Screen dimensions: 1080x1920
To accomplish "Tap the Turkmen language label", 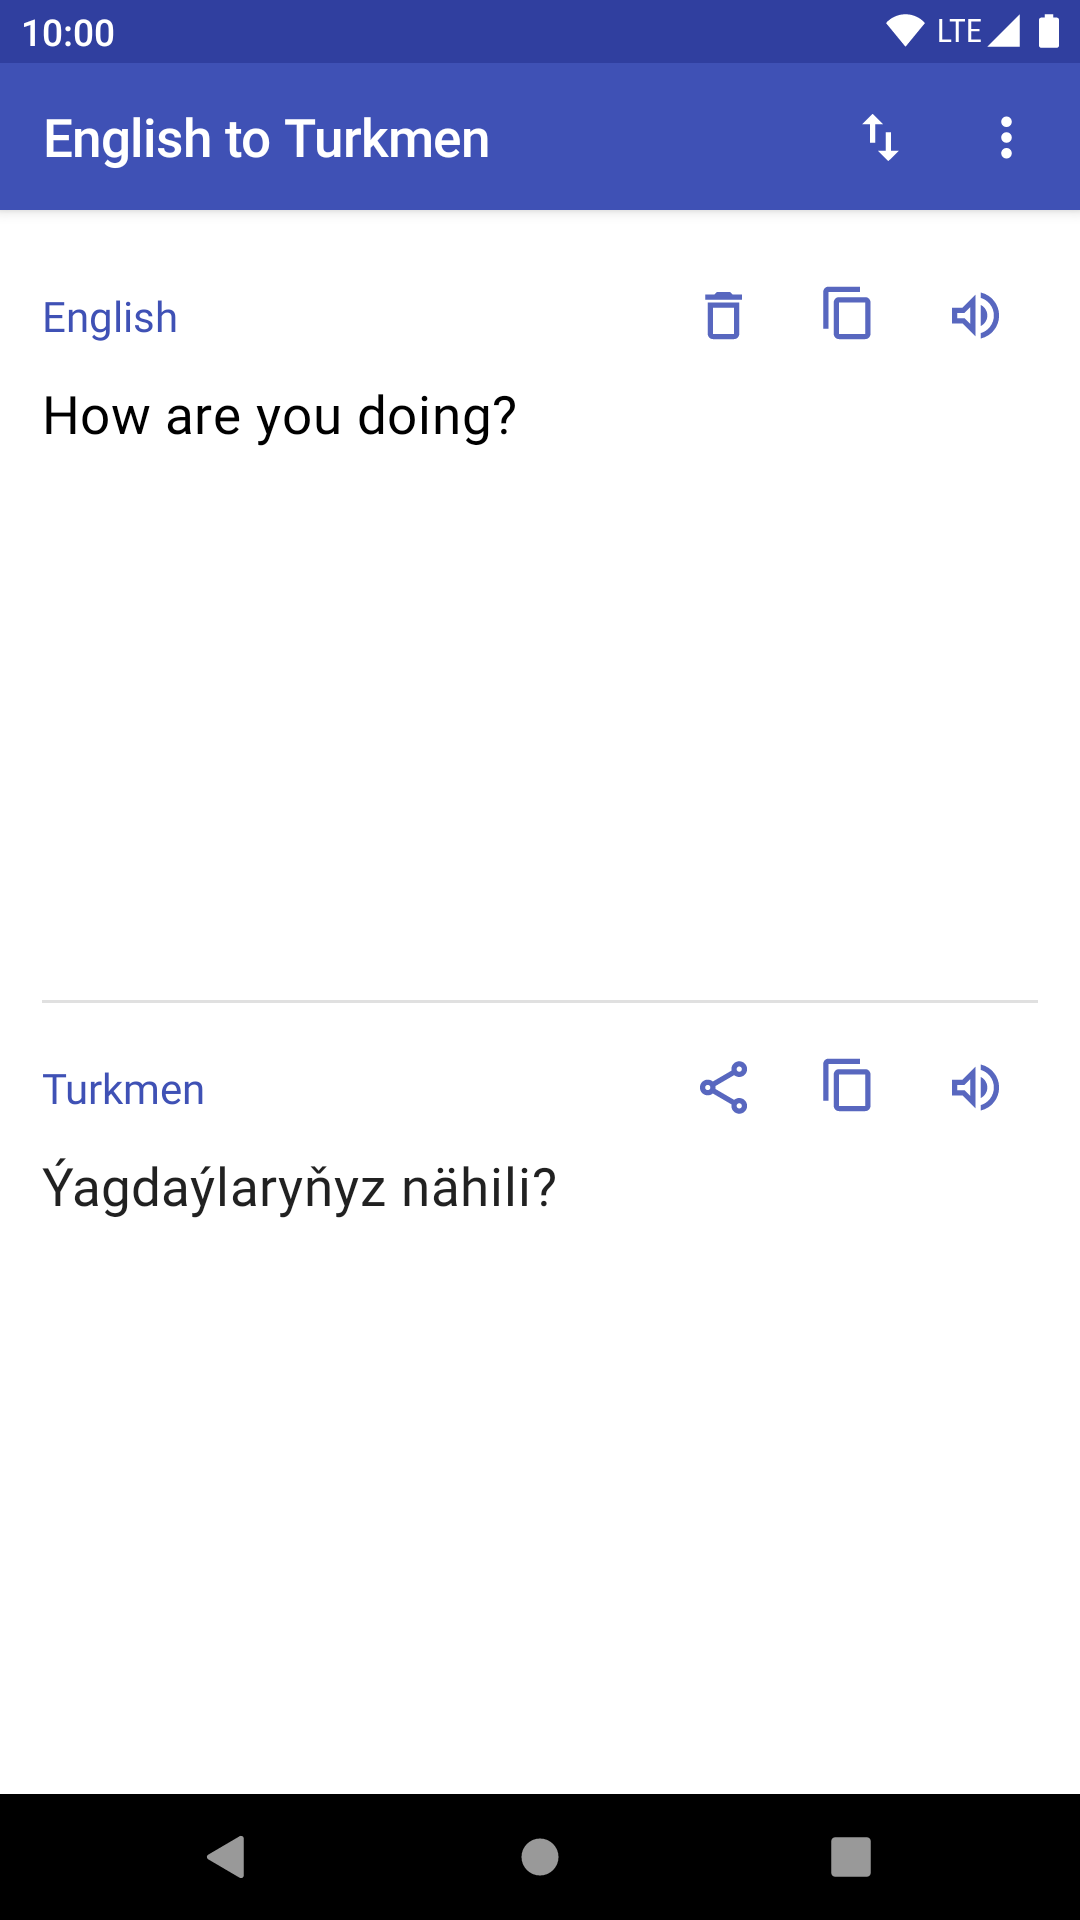I will point(123,1090).
